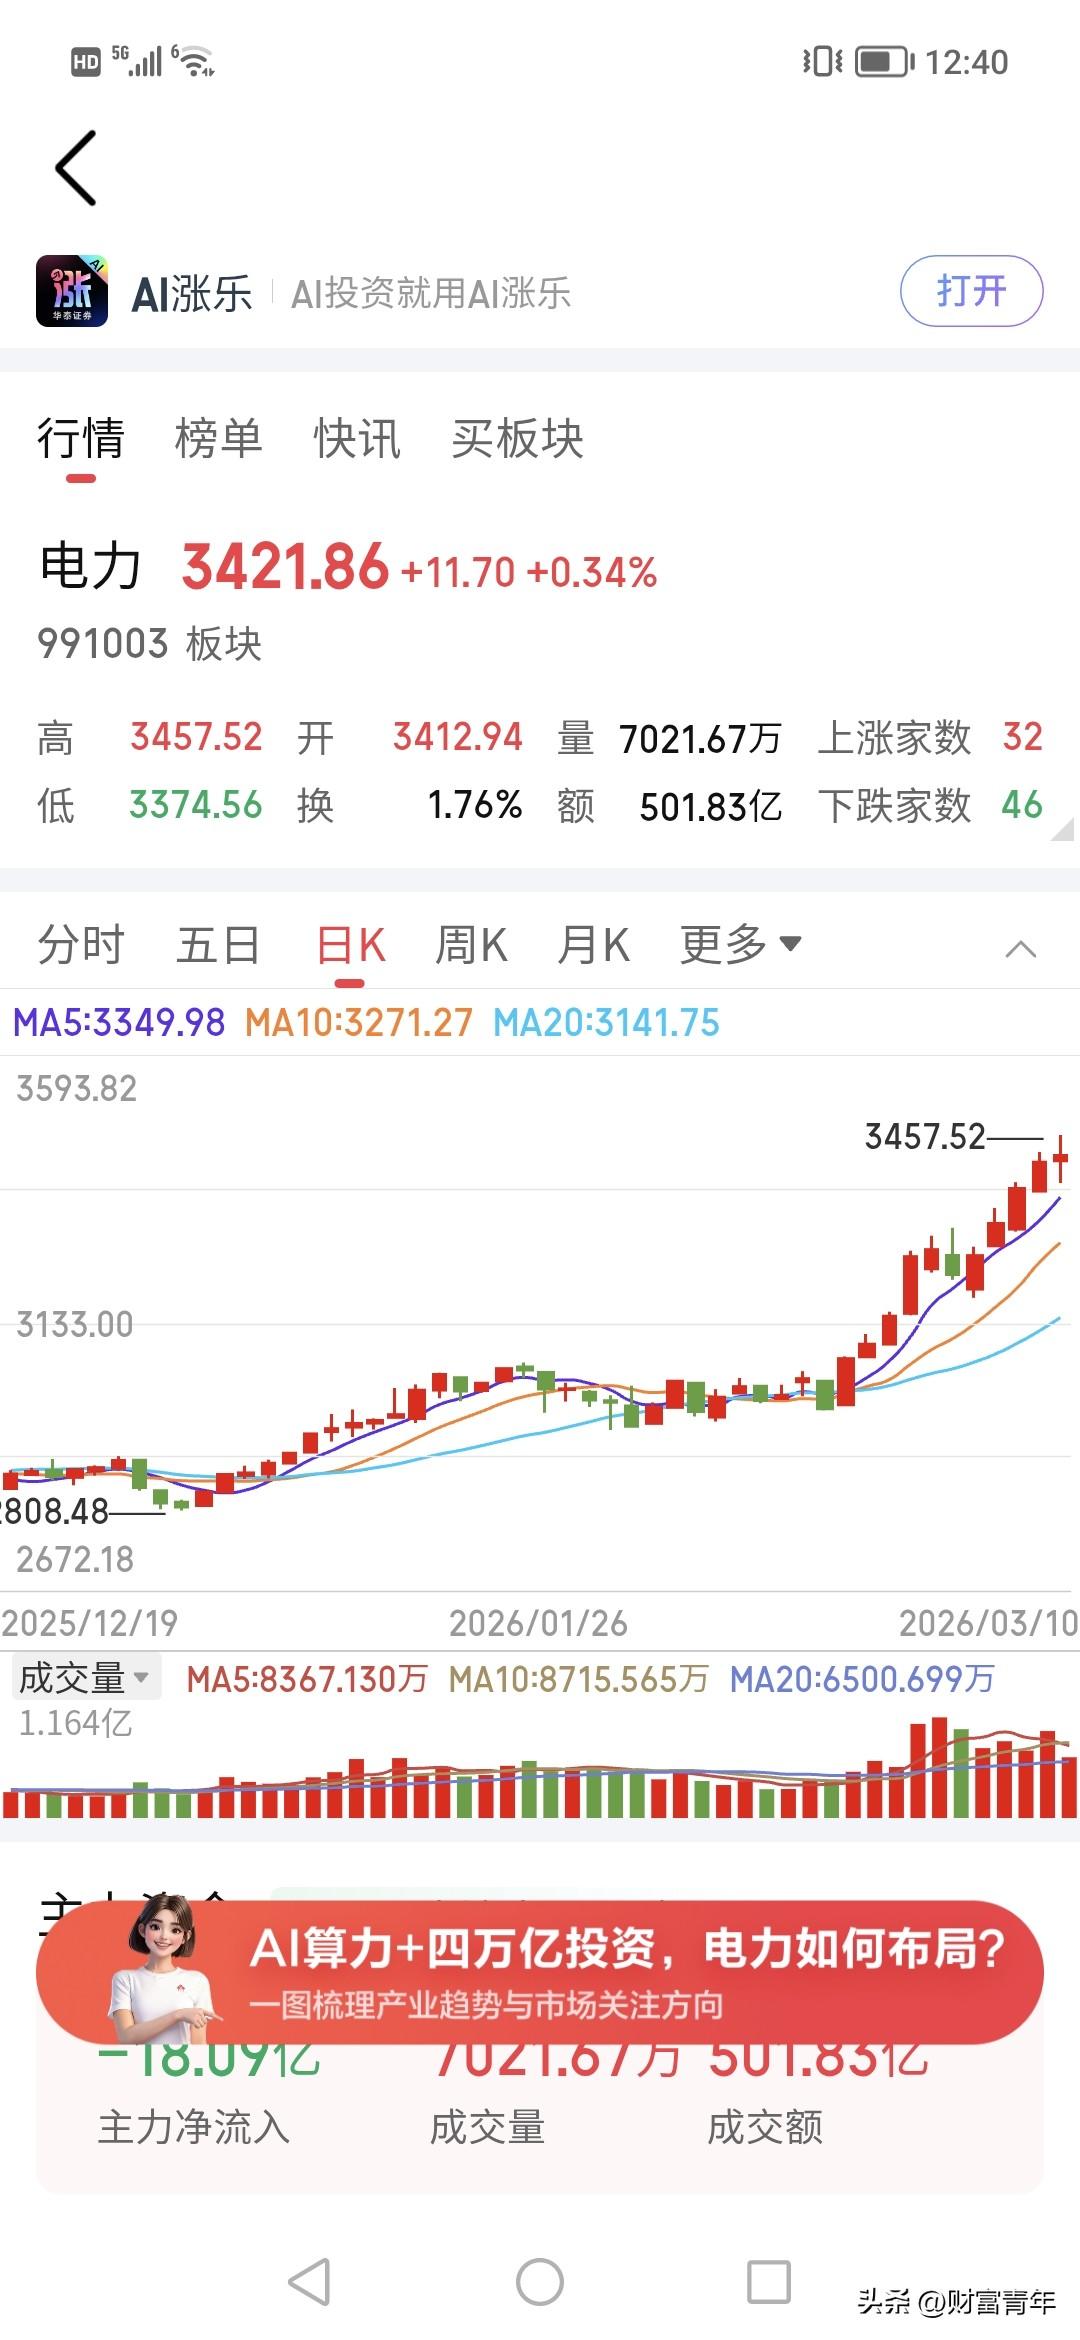Image resolution: width=1080 pixels, height=2340 pixels.
Task: Select the 五日 chart tab
Action: (x=218, y=945)
